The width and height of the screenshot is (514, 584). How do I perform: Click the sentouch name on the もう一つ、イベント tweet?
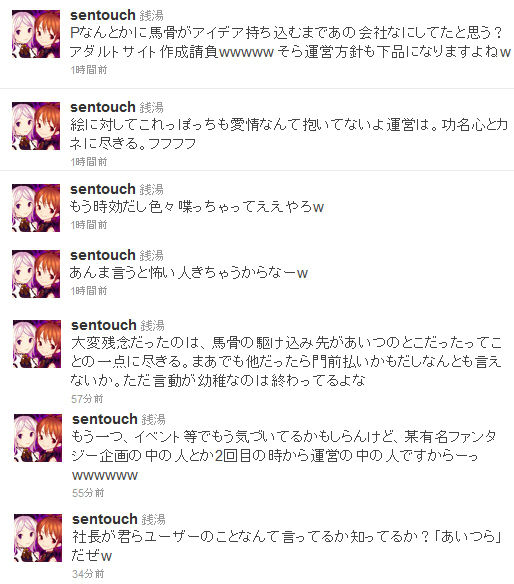coord(105,419)
